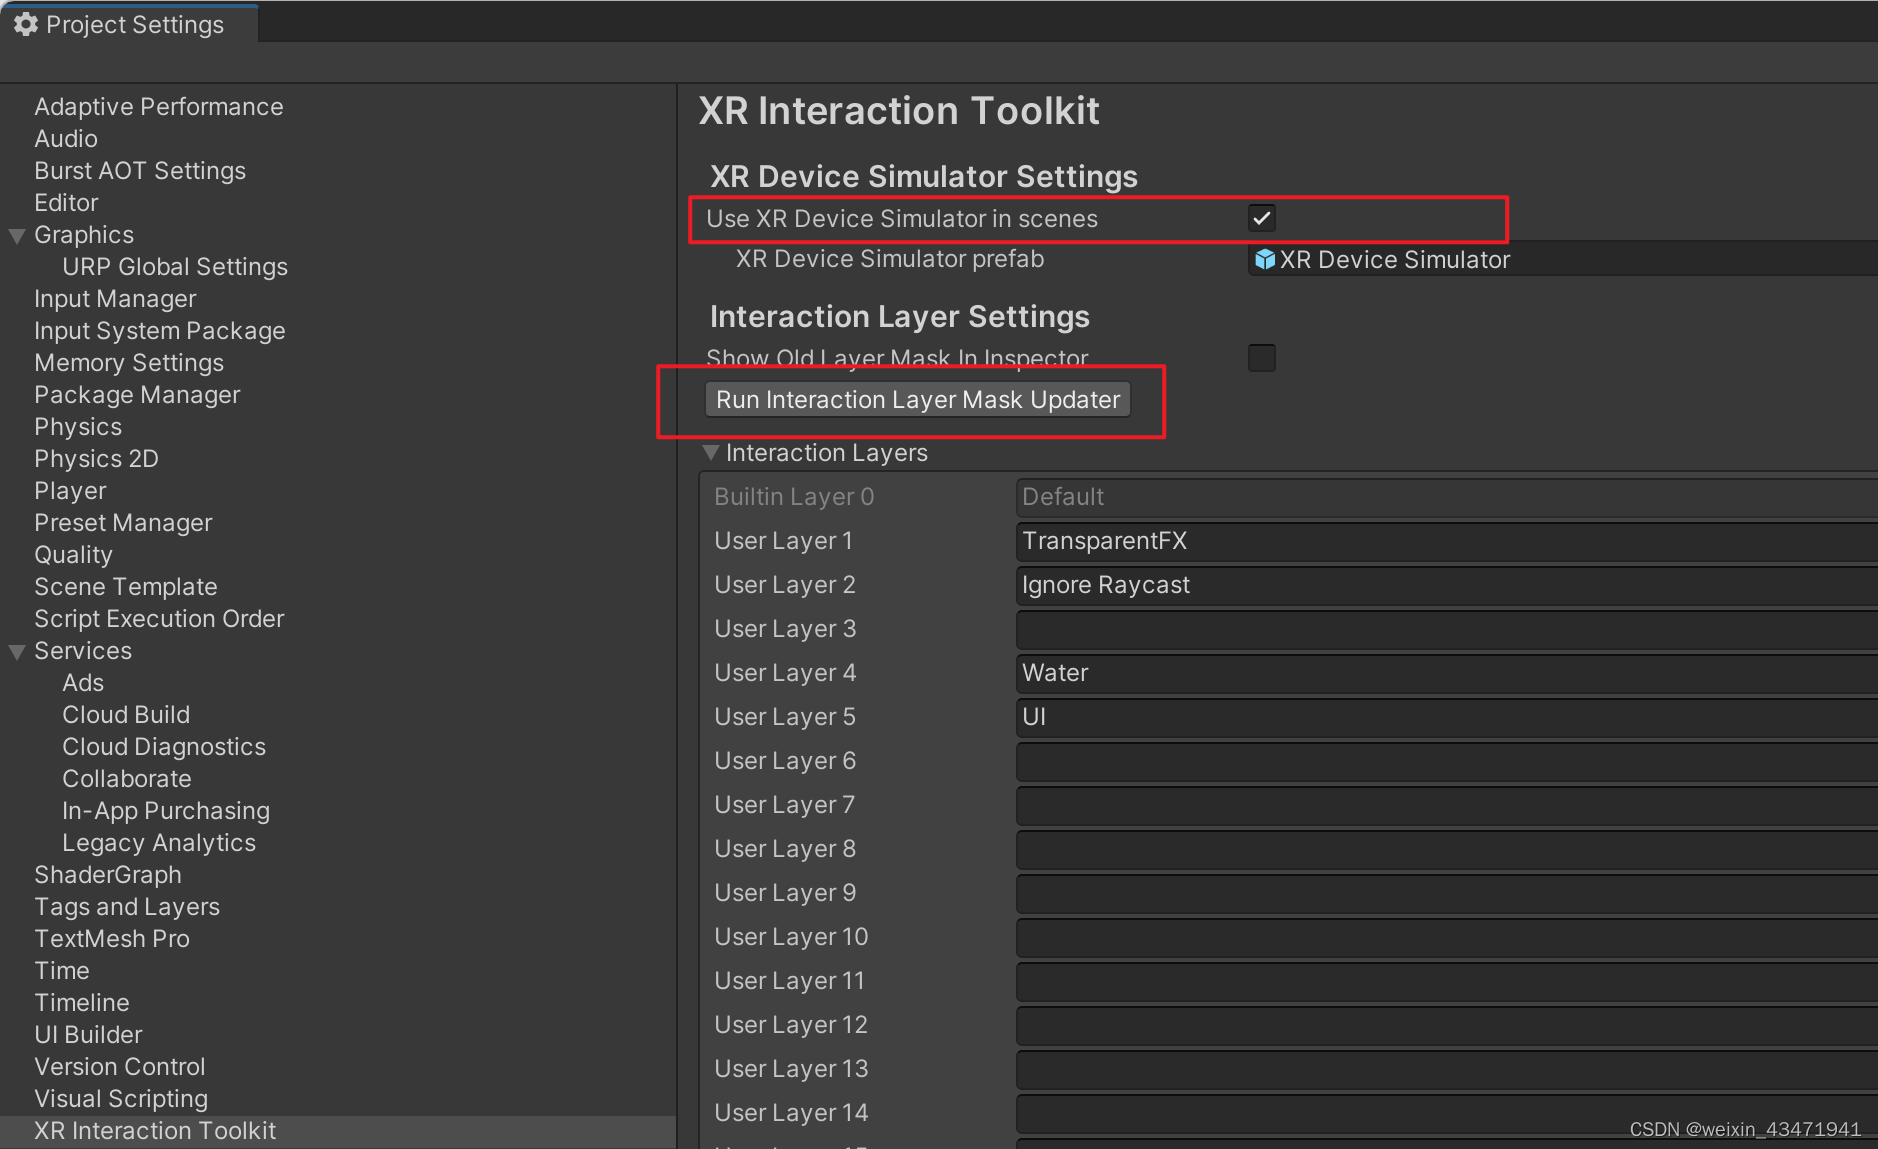Edit the User Layer 2 Ignore Raycast field
The height and width of the screenshot is (1149, 1878).
1447,585
